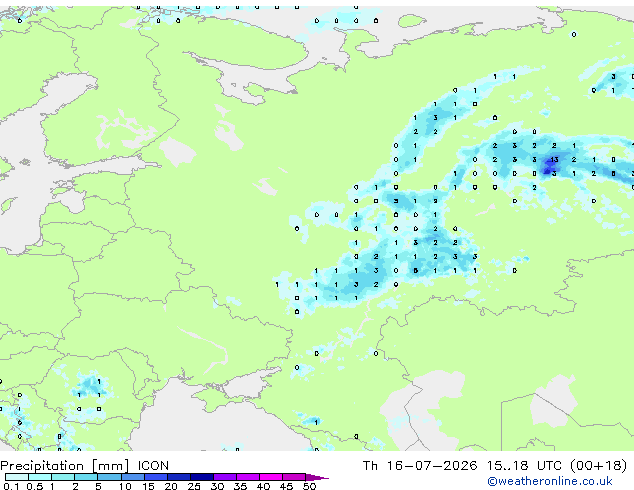Click the legend scale label '25'
The width and height of the screenshot is (634, 490).
194,486
